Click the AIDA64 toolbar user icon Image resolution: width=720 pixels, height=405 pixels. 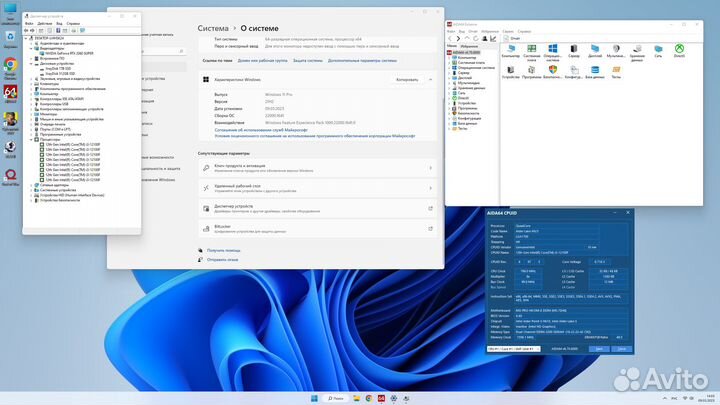[484, 39]
